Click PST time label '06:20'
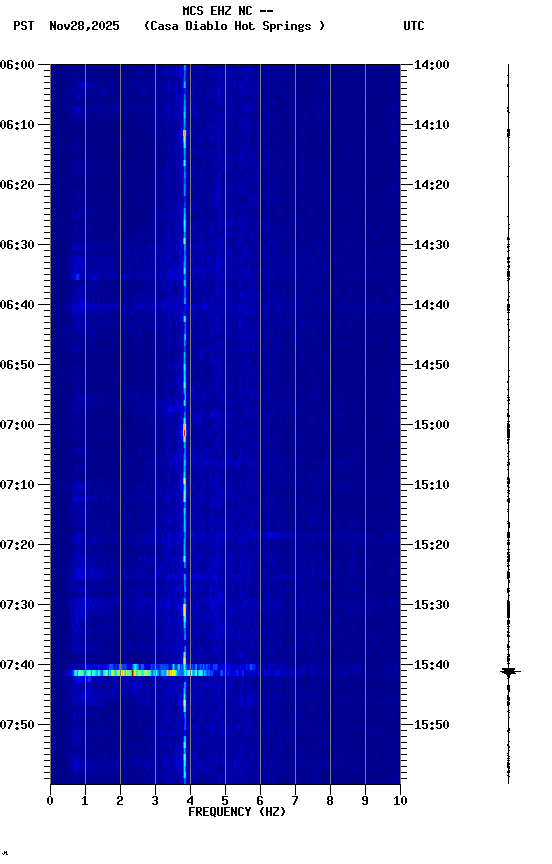The image size is (552, 864). [x=17, y=185]
